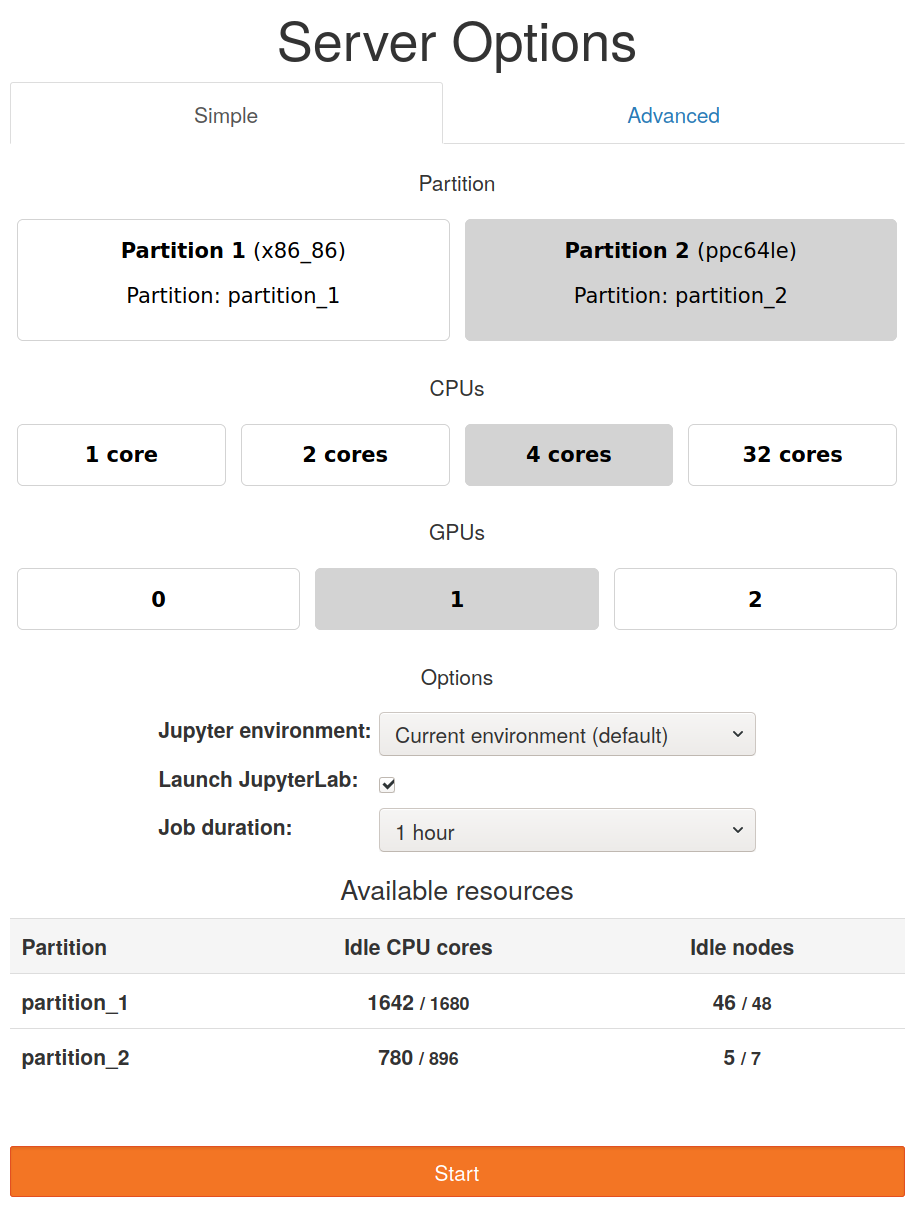This screenshot has width=913, height=1207.
Task: Click the partition_2 row in resources table
Action: click(x=457, y=1057)
